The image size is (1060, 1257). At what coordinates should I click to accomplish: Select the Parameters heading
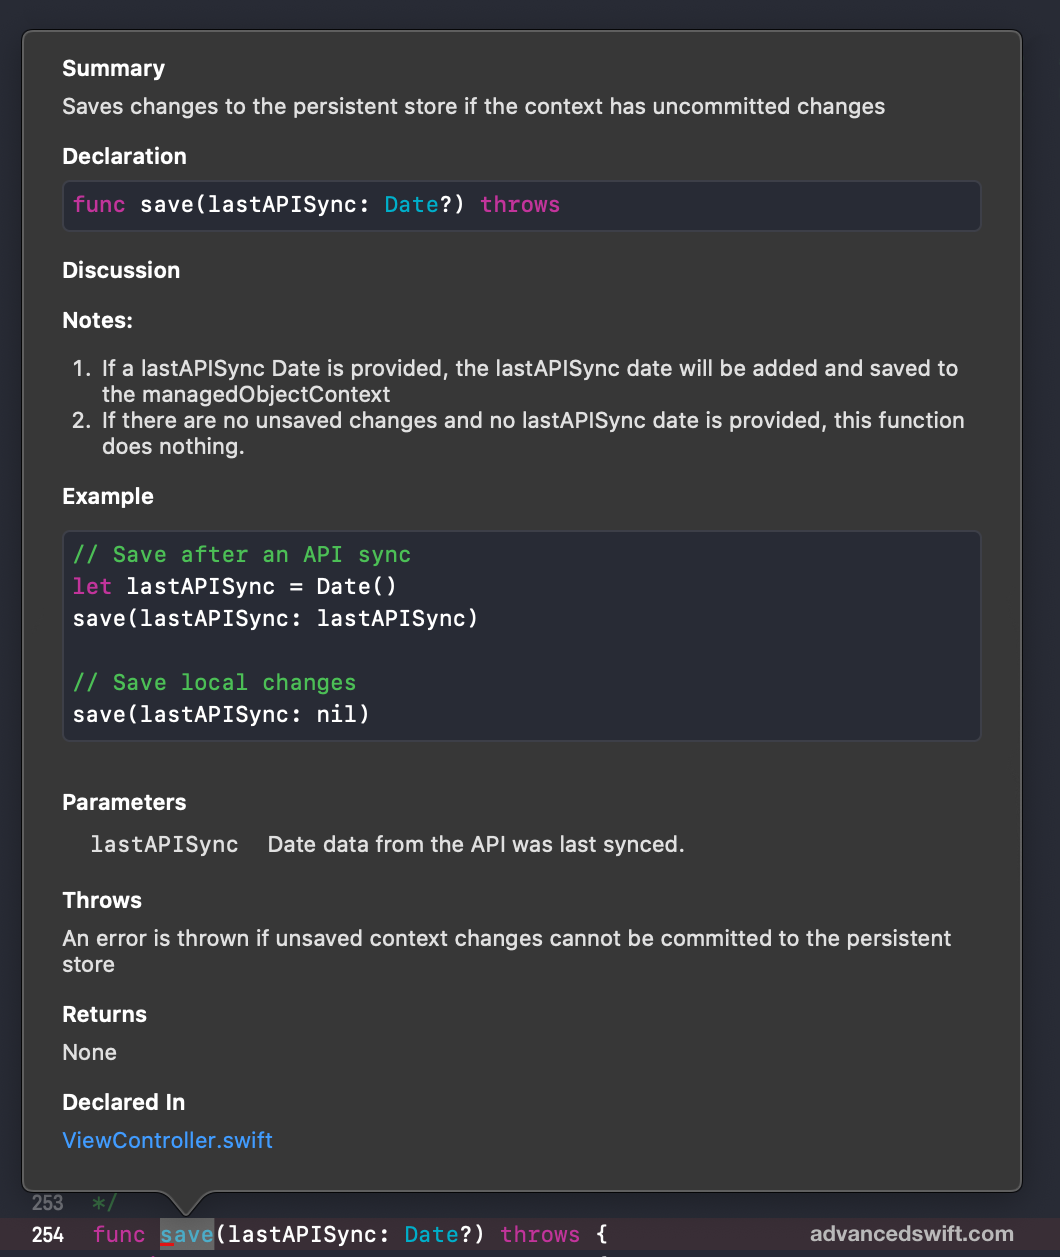pos(124,802)
